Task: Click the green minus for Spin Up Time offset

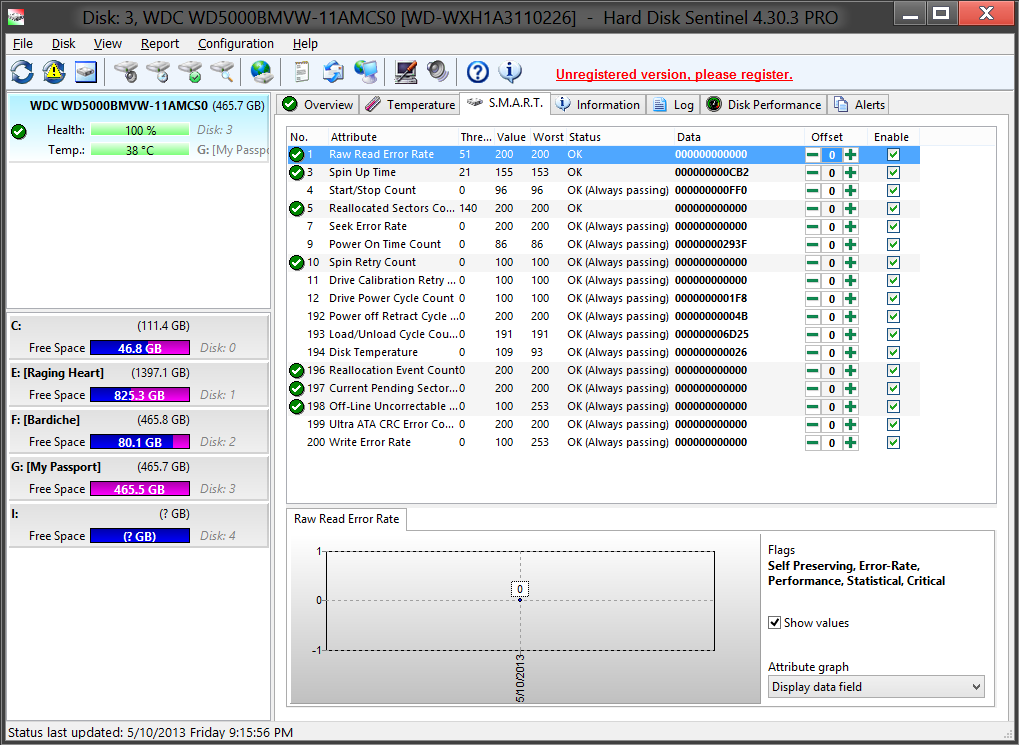Action: click(812, 173)
